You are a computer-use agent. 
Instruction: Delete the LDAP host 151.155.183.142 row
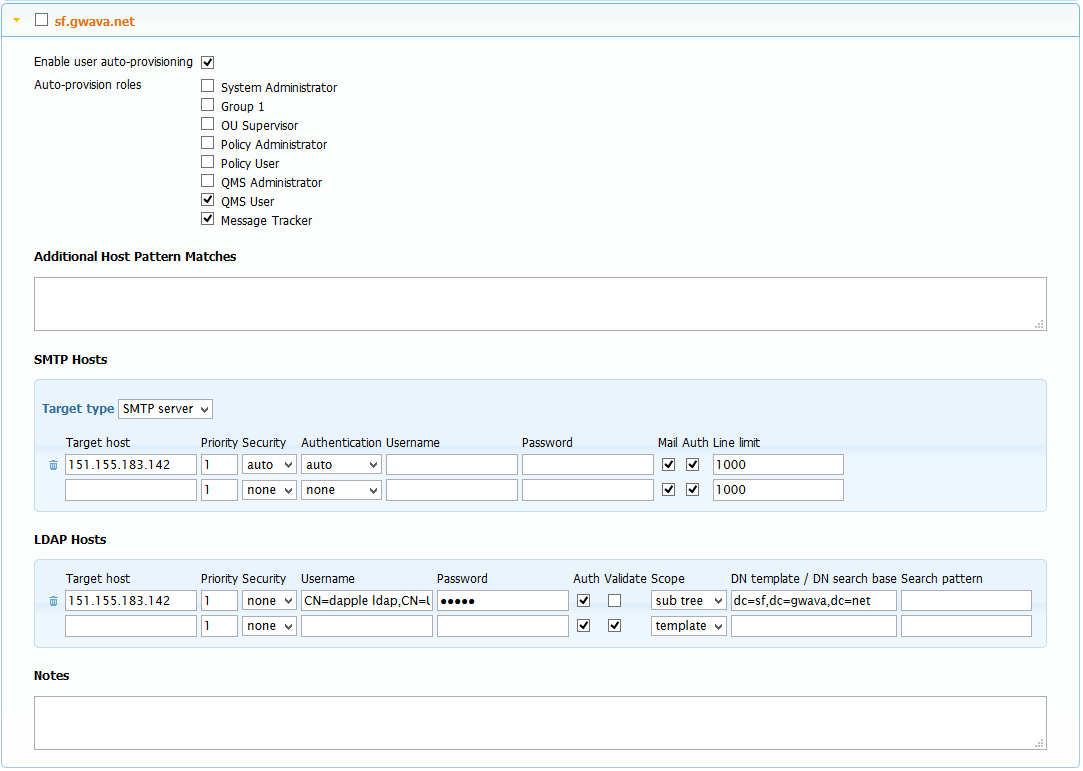point(53,600)
